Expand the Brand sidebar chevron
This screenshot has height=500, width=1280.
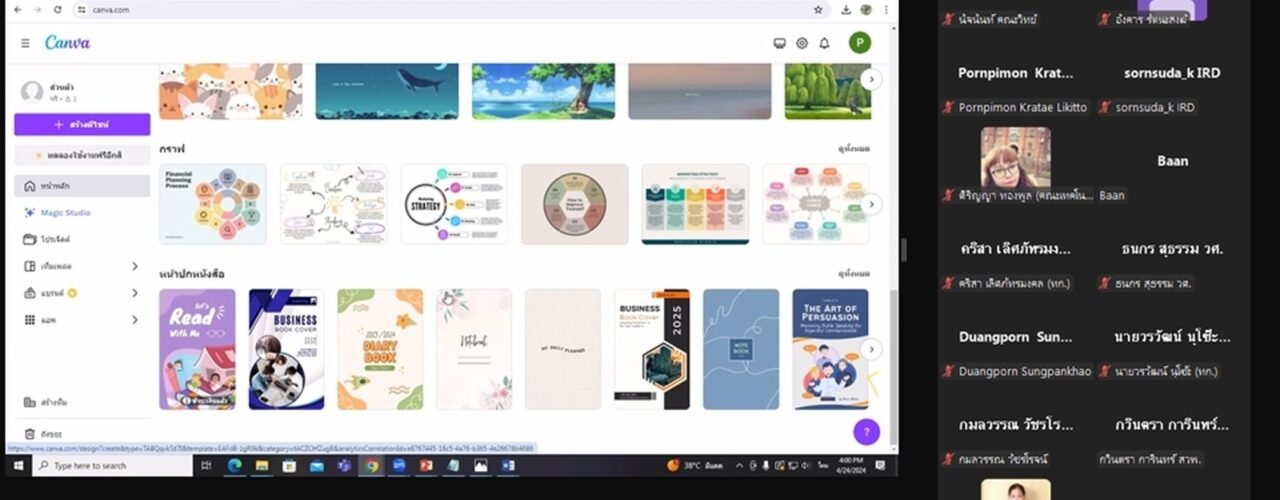click(135, 293)
